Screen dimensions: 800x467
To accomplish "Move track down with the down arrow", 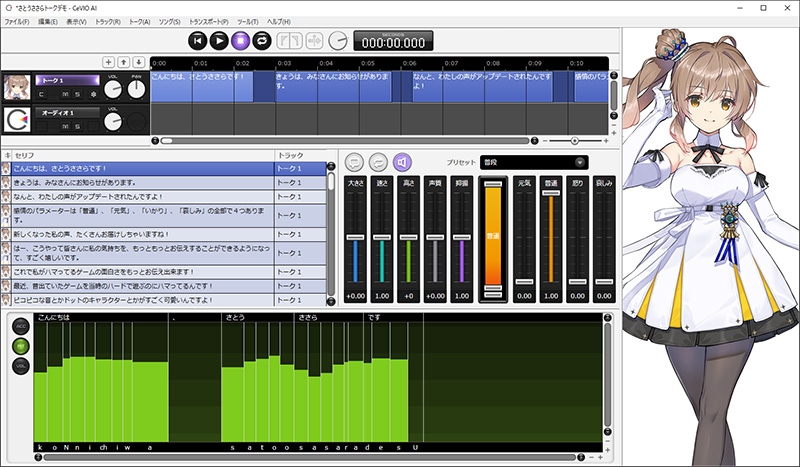I will point(139,62).
